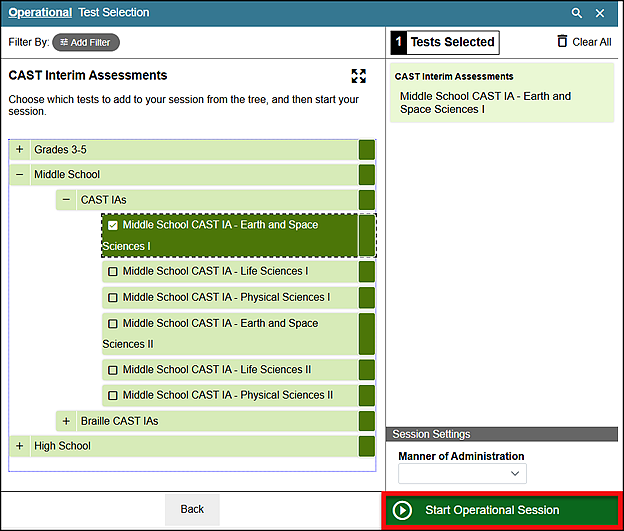Screen dimensions: 624x531
Task: Click the Clear All trash icon
Action: pos(562,41)
